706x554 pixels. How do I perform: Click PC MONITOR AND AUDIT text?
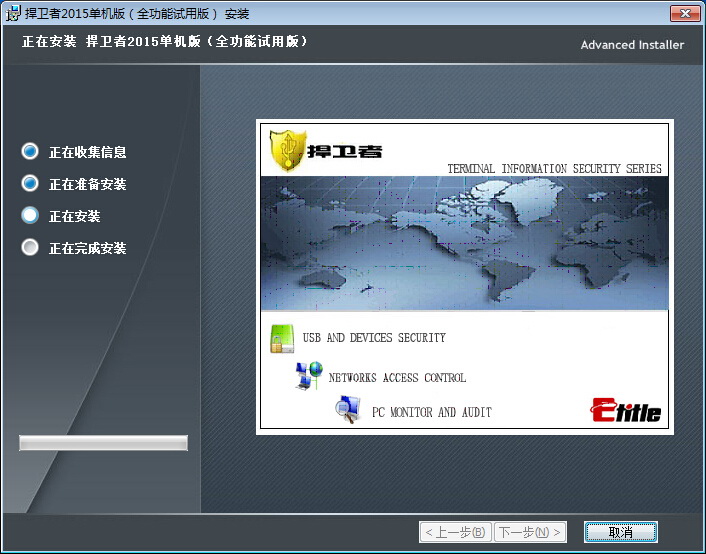coord(432,412)
